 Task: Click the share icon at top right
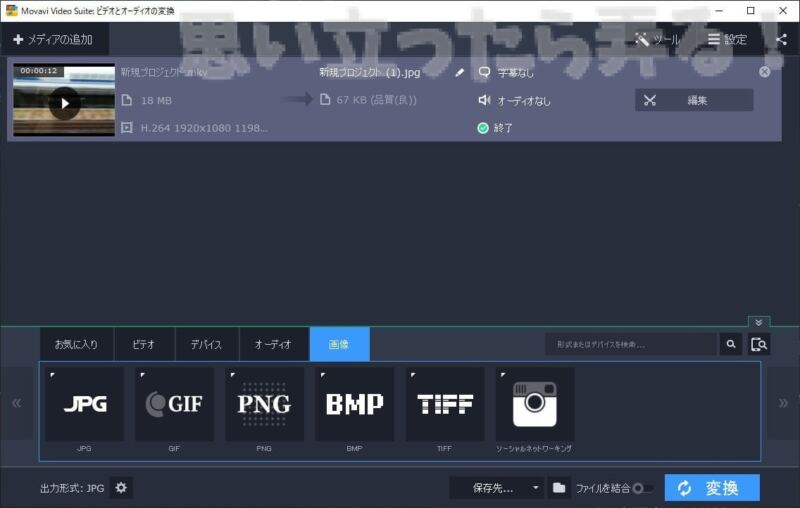coord(781,39)
